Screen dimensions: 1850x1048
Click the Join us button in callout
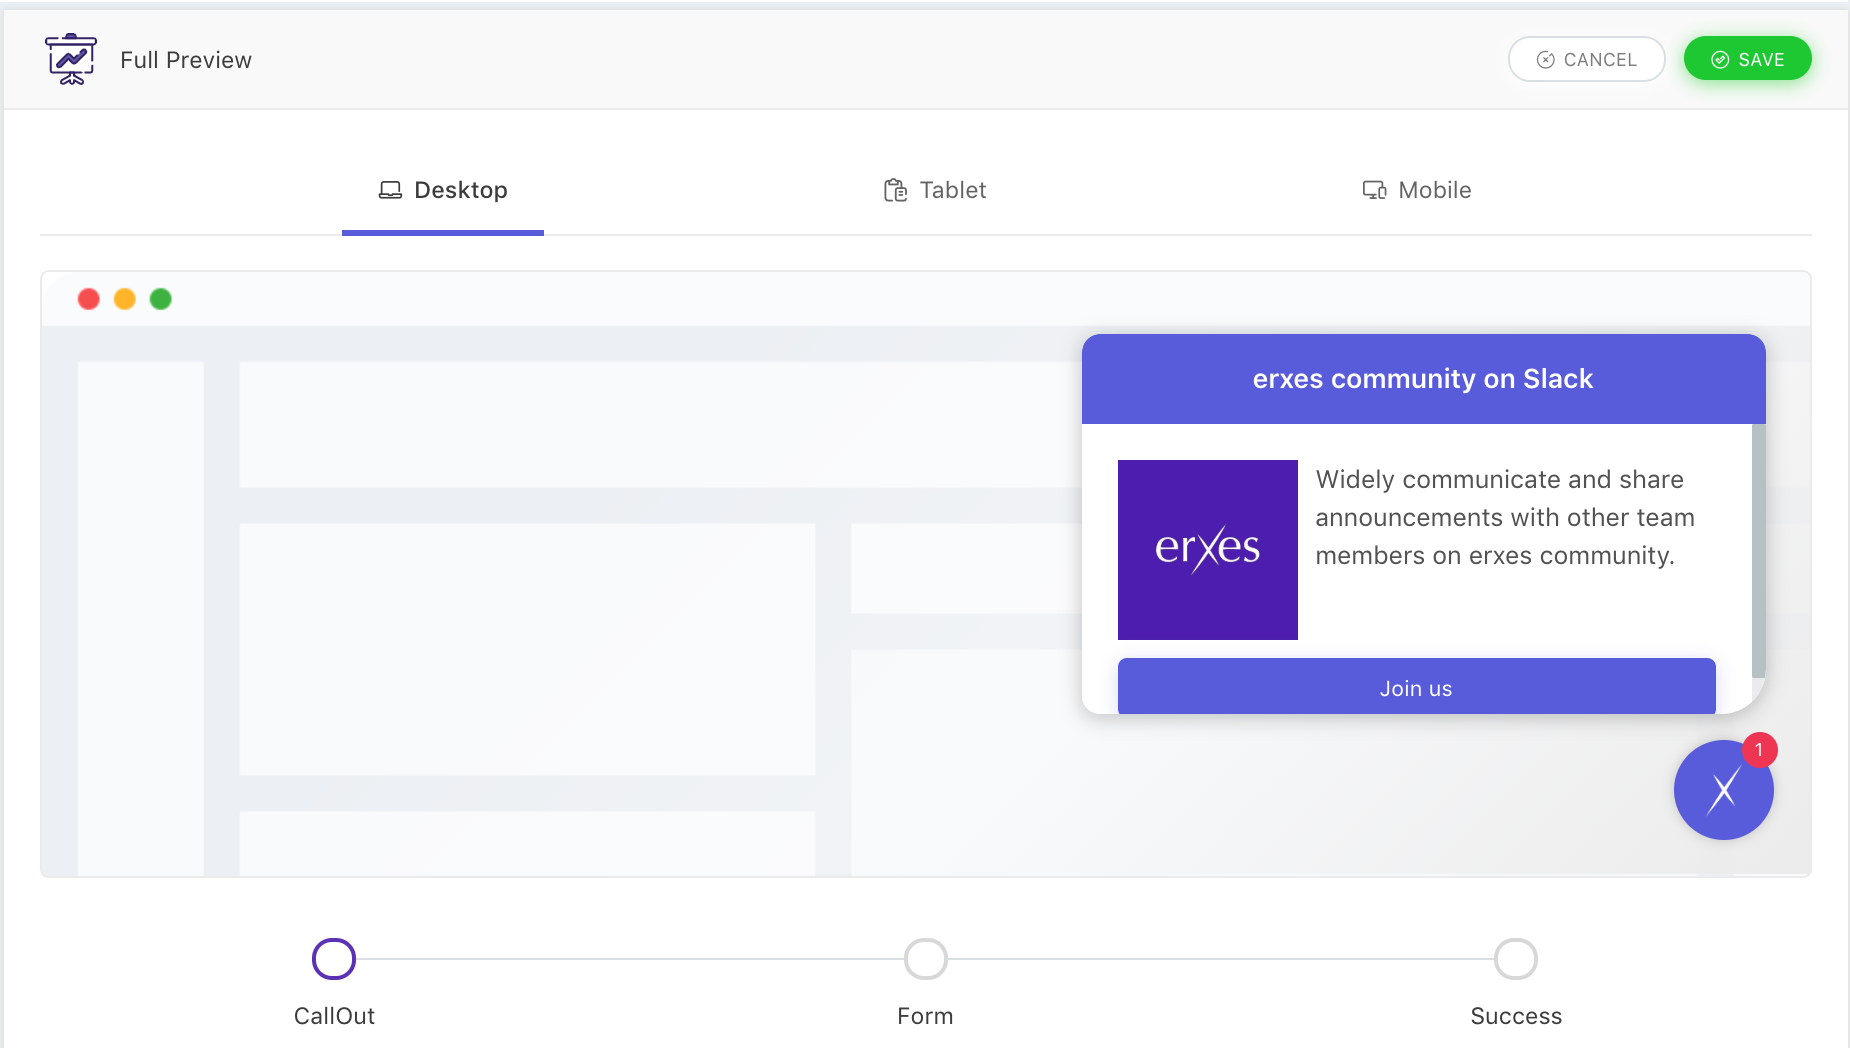1416,687
